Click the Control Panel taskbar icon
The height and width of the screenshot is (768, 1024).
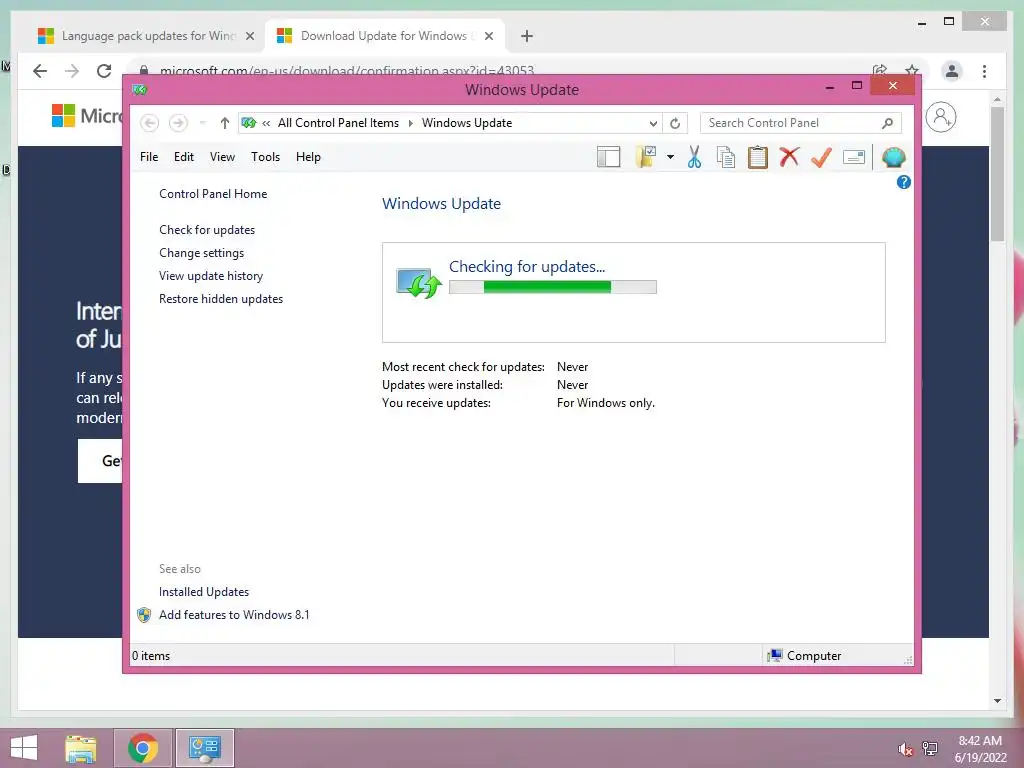click(x=205, y=748)
